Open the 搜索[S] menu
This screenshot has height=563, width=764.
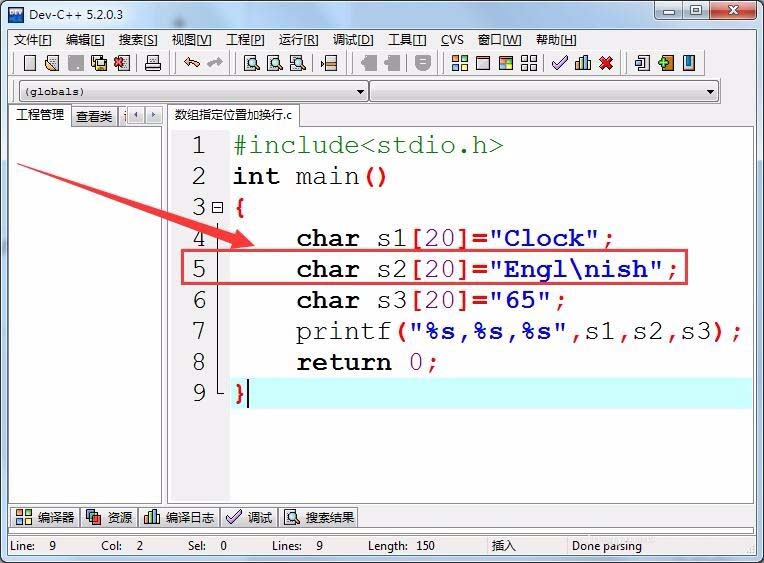tap(138, 40)
